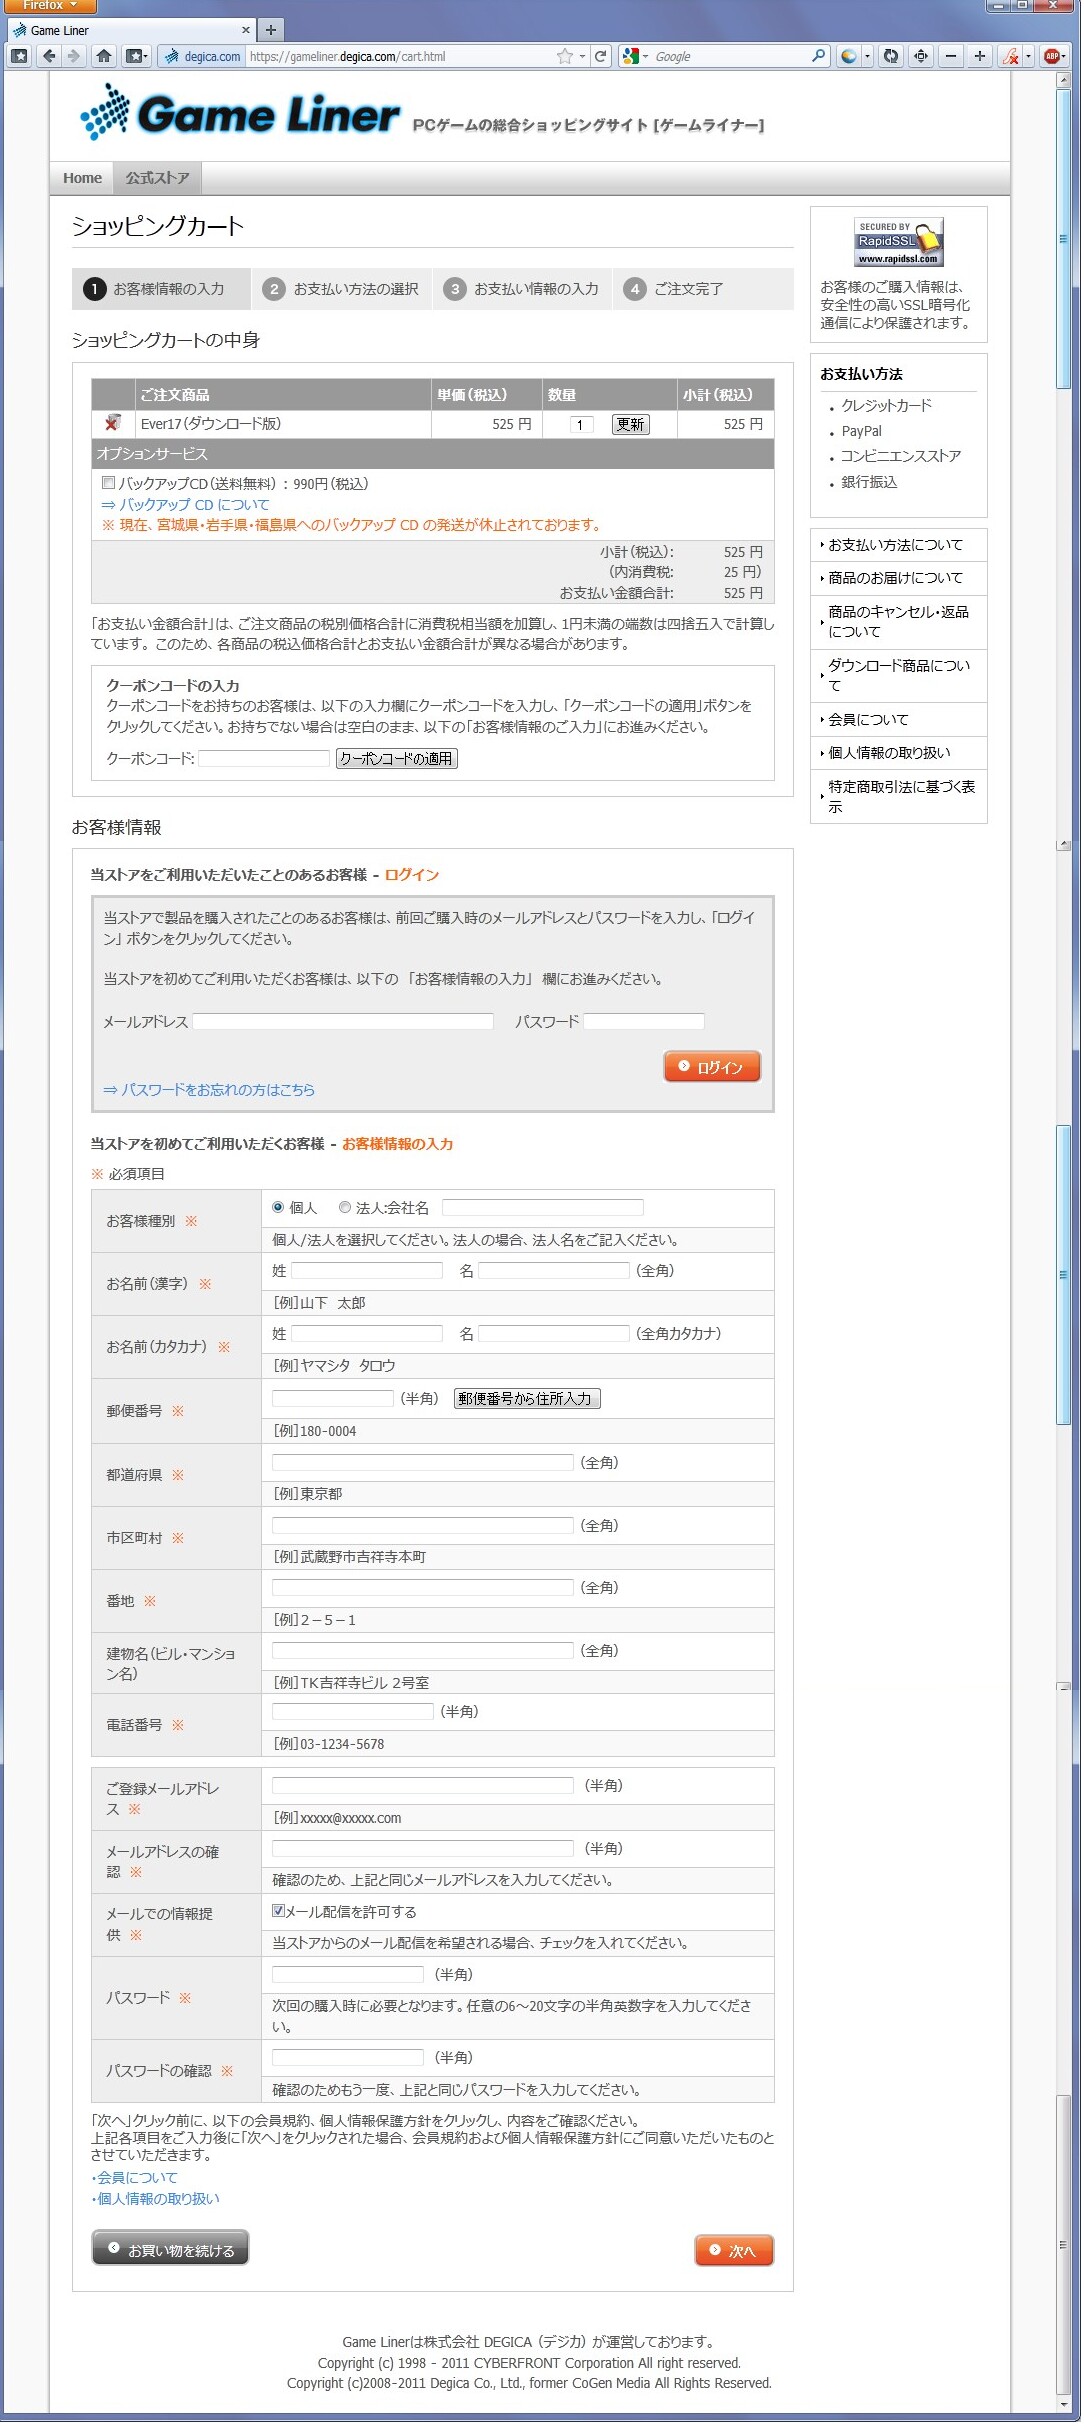Viewport: 1084px width, 2426px height.
Task: Click the RapidSSL security seal
Action: click(898, 242)
